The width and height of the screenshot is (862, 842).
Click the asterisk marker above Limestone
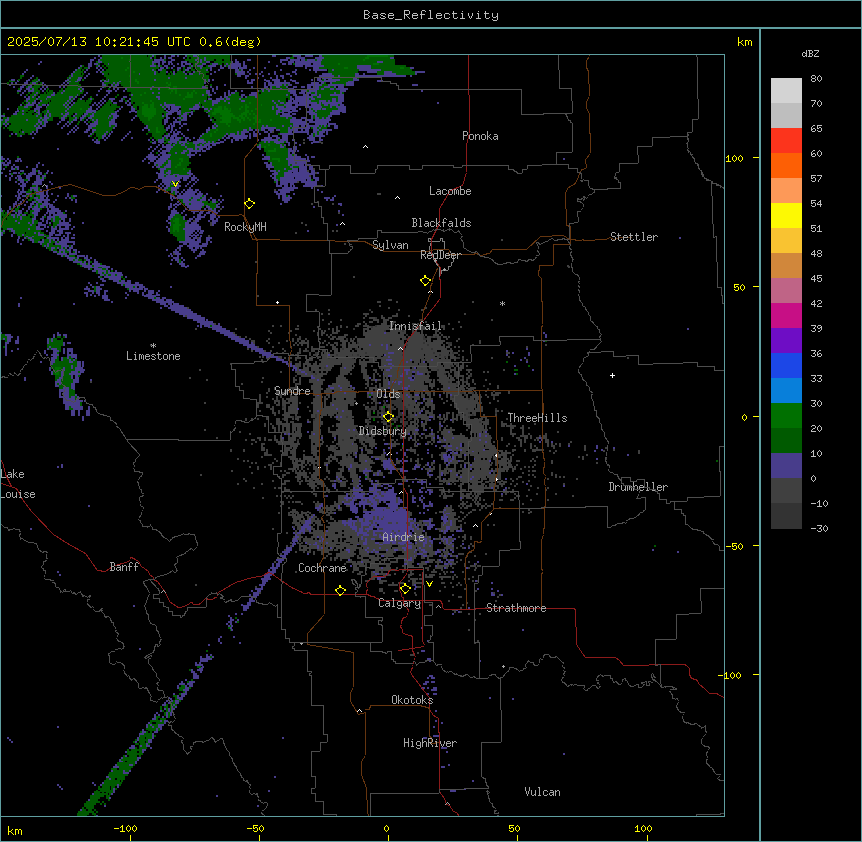153,346
